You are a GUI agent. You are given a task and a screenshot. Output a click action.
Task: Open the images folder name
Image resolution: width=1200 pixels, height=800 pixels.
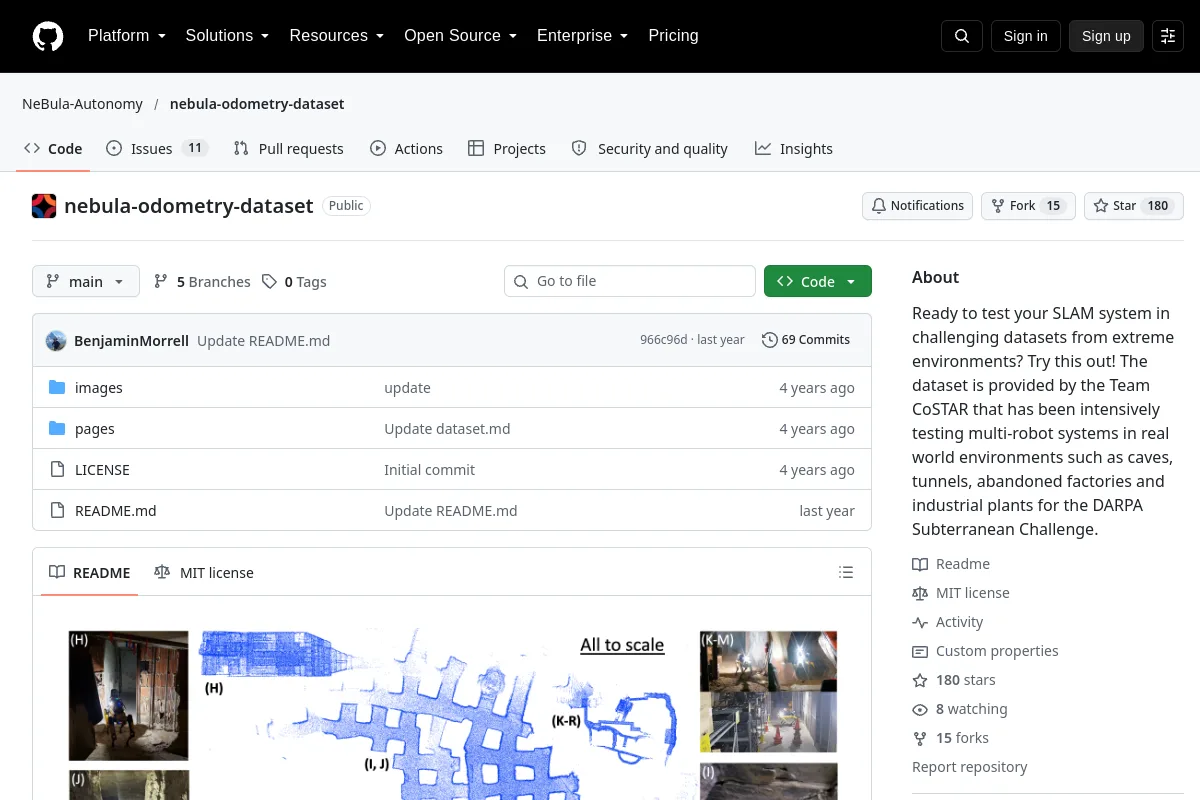99,388
